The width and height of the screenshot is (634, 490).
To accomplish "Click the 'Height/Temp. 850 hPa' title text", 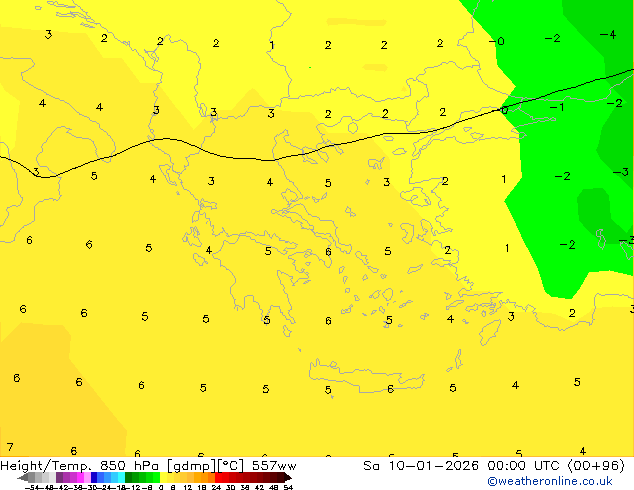I will [79, 466].
